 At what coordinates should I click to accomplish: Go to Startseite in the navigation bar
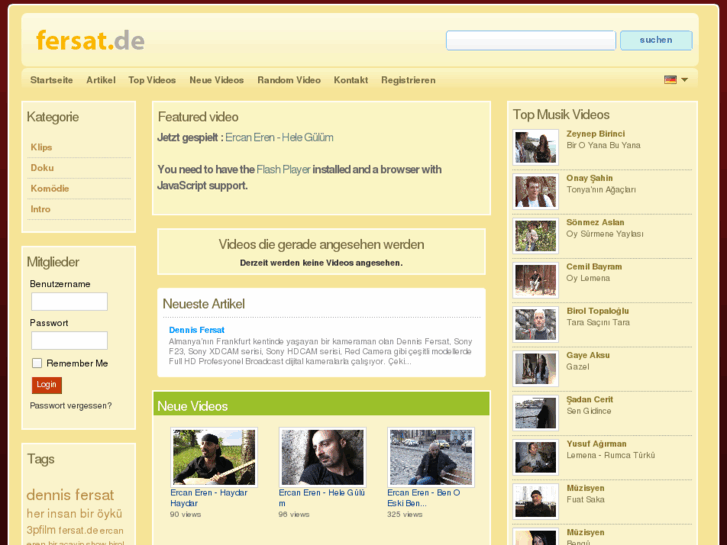[51, 80]
